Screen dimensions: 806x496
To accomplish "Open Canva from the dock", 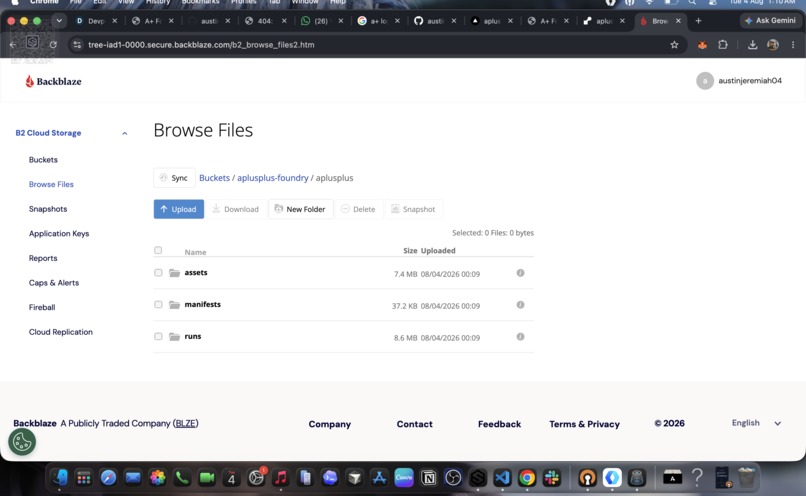I will coord(404,477).
